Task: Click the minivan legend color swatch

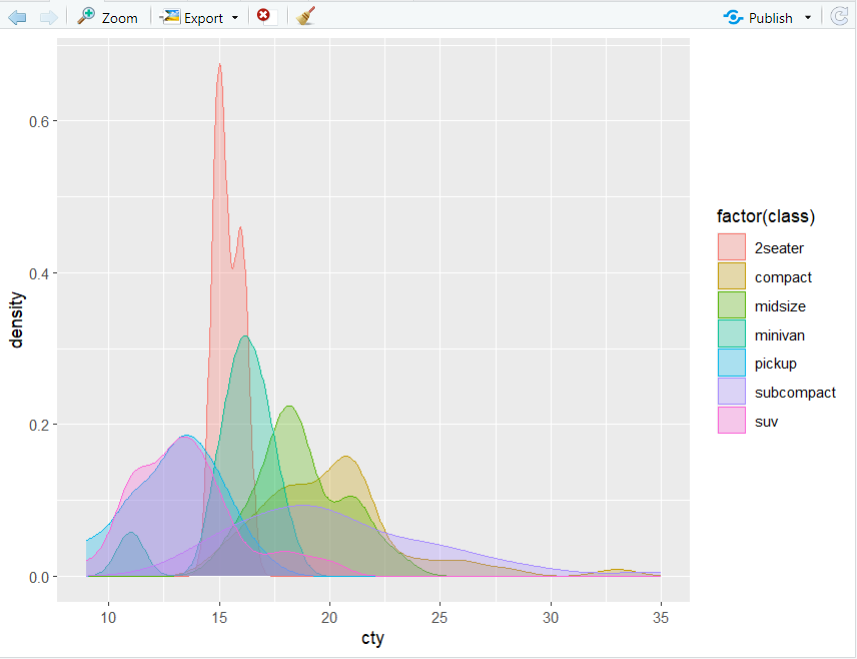Action: pos(731,334)
